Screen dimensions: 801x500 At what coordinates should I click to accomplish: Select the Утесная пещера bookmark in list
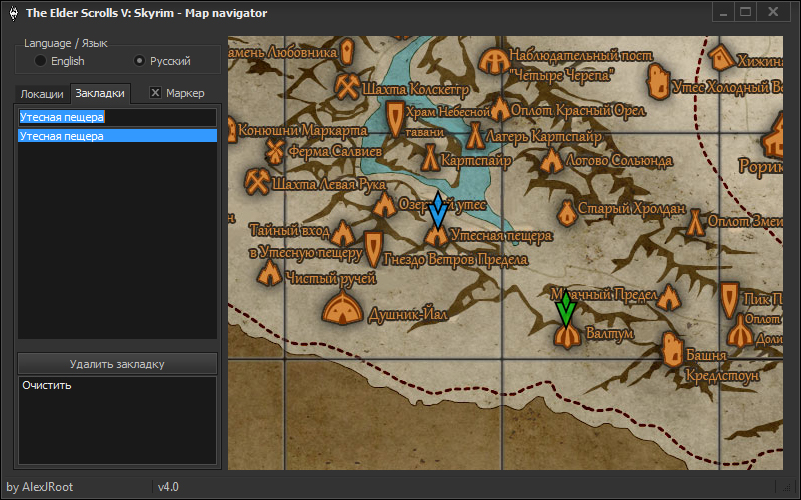coord(117,136)
